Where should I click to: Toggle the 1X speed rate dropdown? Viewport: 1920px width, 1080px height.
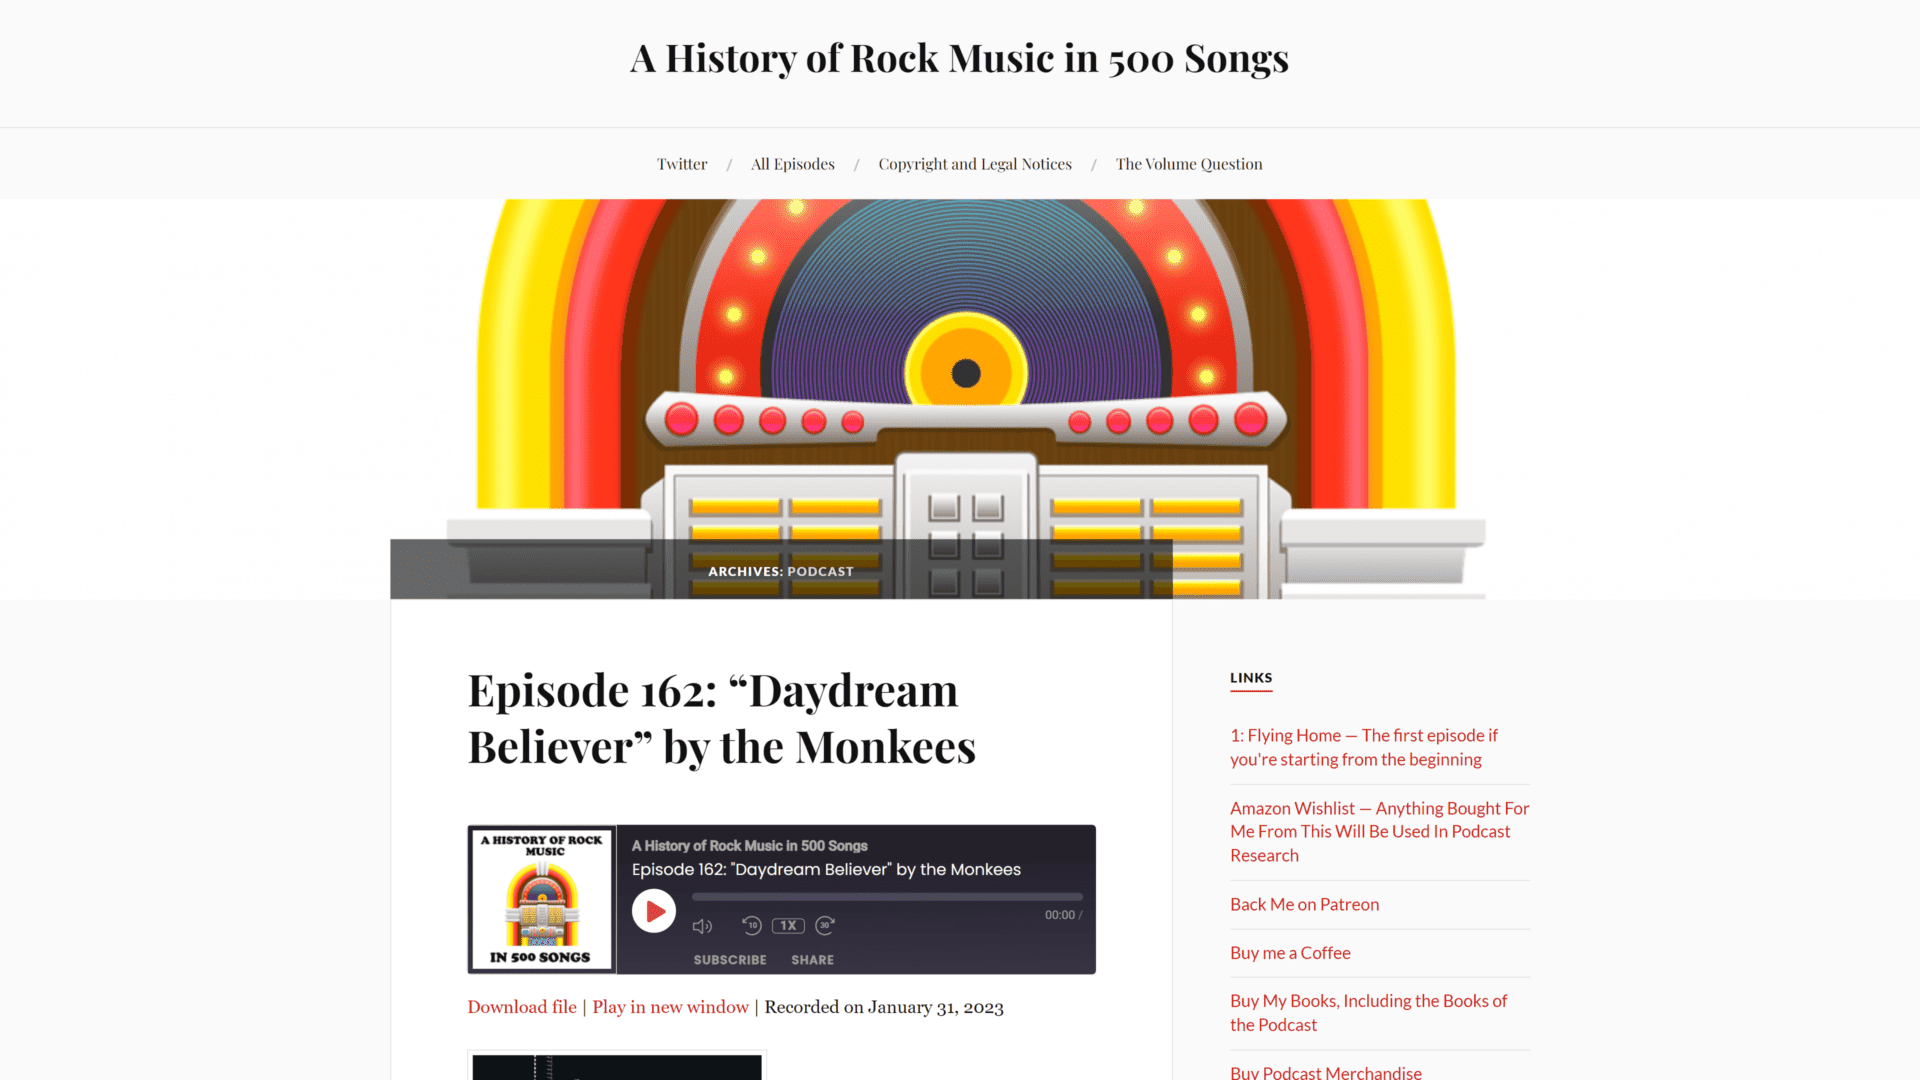tap(787, 924)
